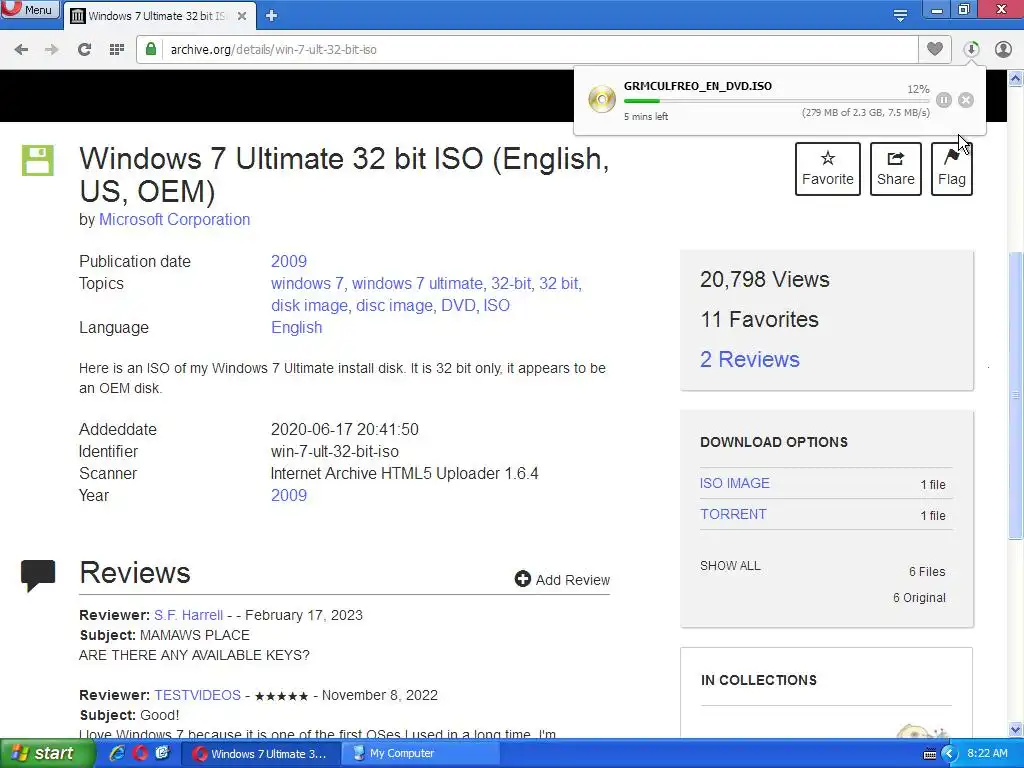Open the 'disc image' topic link
This screenshot has width=1024, height=768.
[394, 306]
